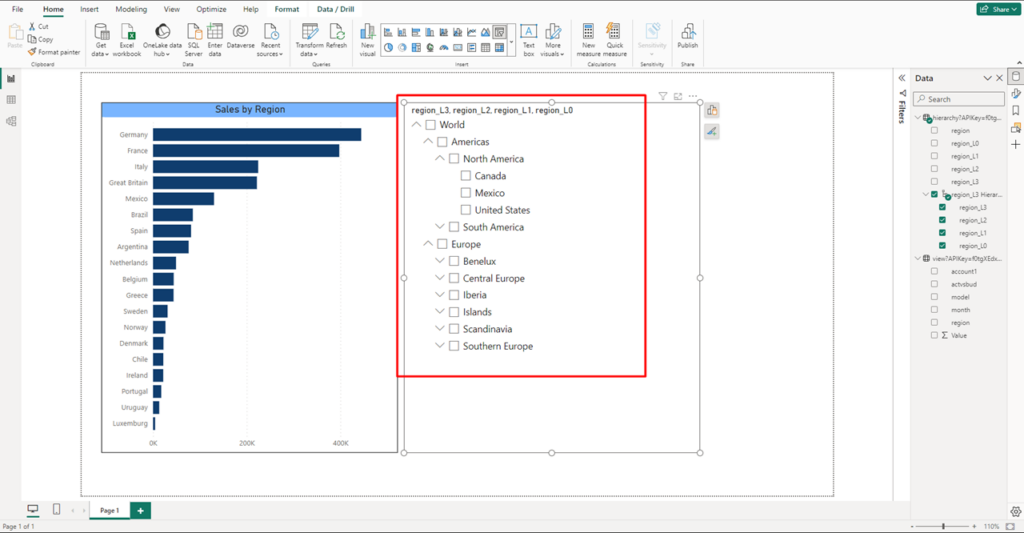The image size is (1024, 533).
Task: Select the Germany bar in chart
Action: (x=257, y=135)
